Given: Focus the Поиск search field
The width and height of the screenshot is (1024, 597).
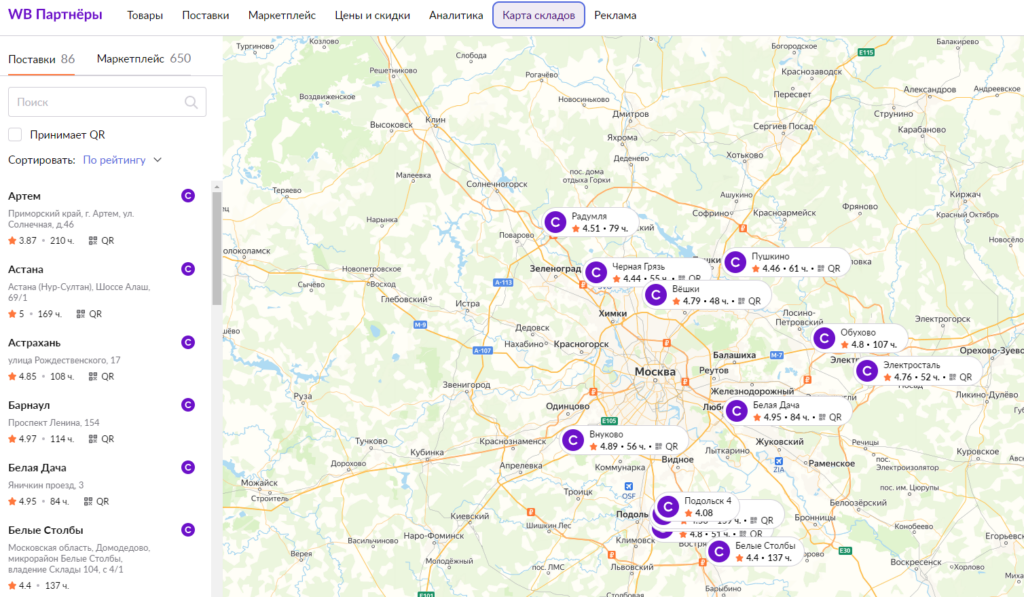Looking at the screenshot, I should click(107, 102).
